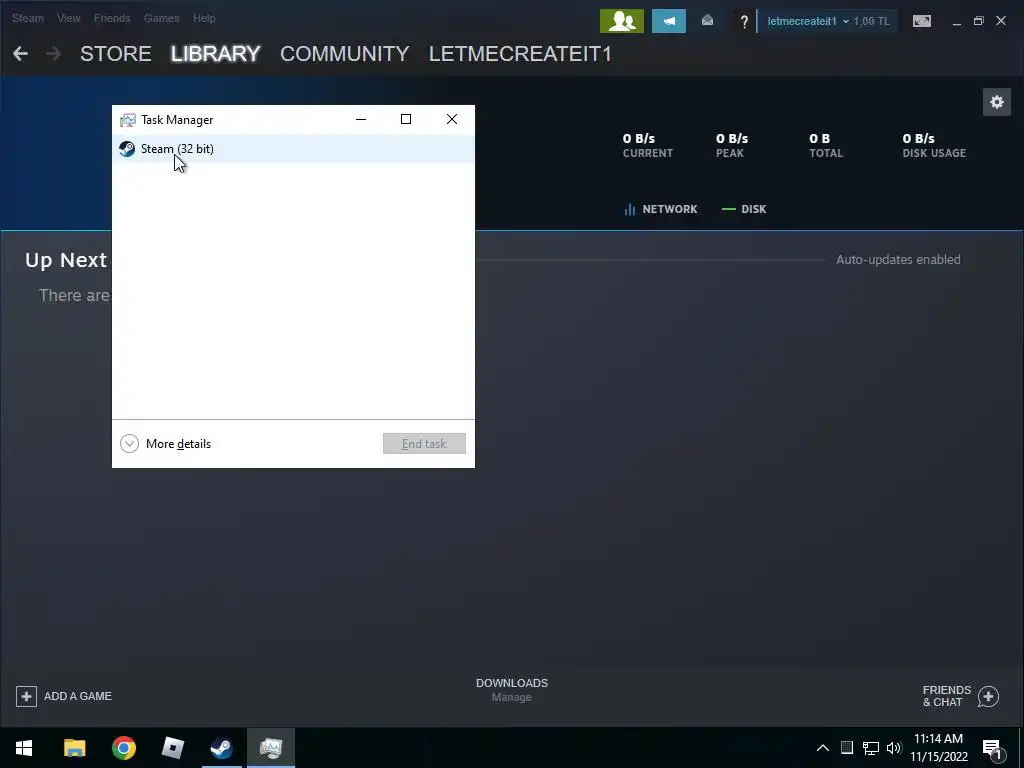Click the Steam taskbar icon
The image size is (1024, 768).
tap(221, 748)
